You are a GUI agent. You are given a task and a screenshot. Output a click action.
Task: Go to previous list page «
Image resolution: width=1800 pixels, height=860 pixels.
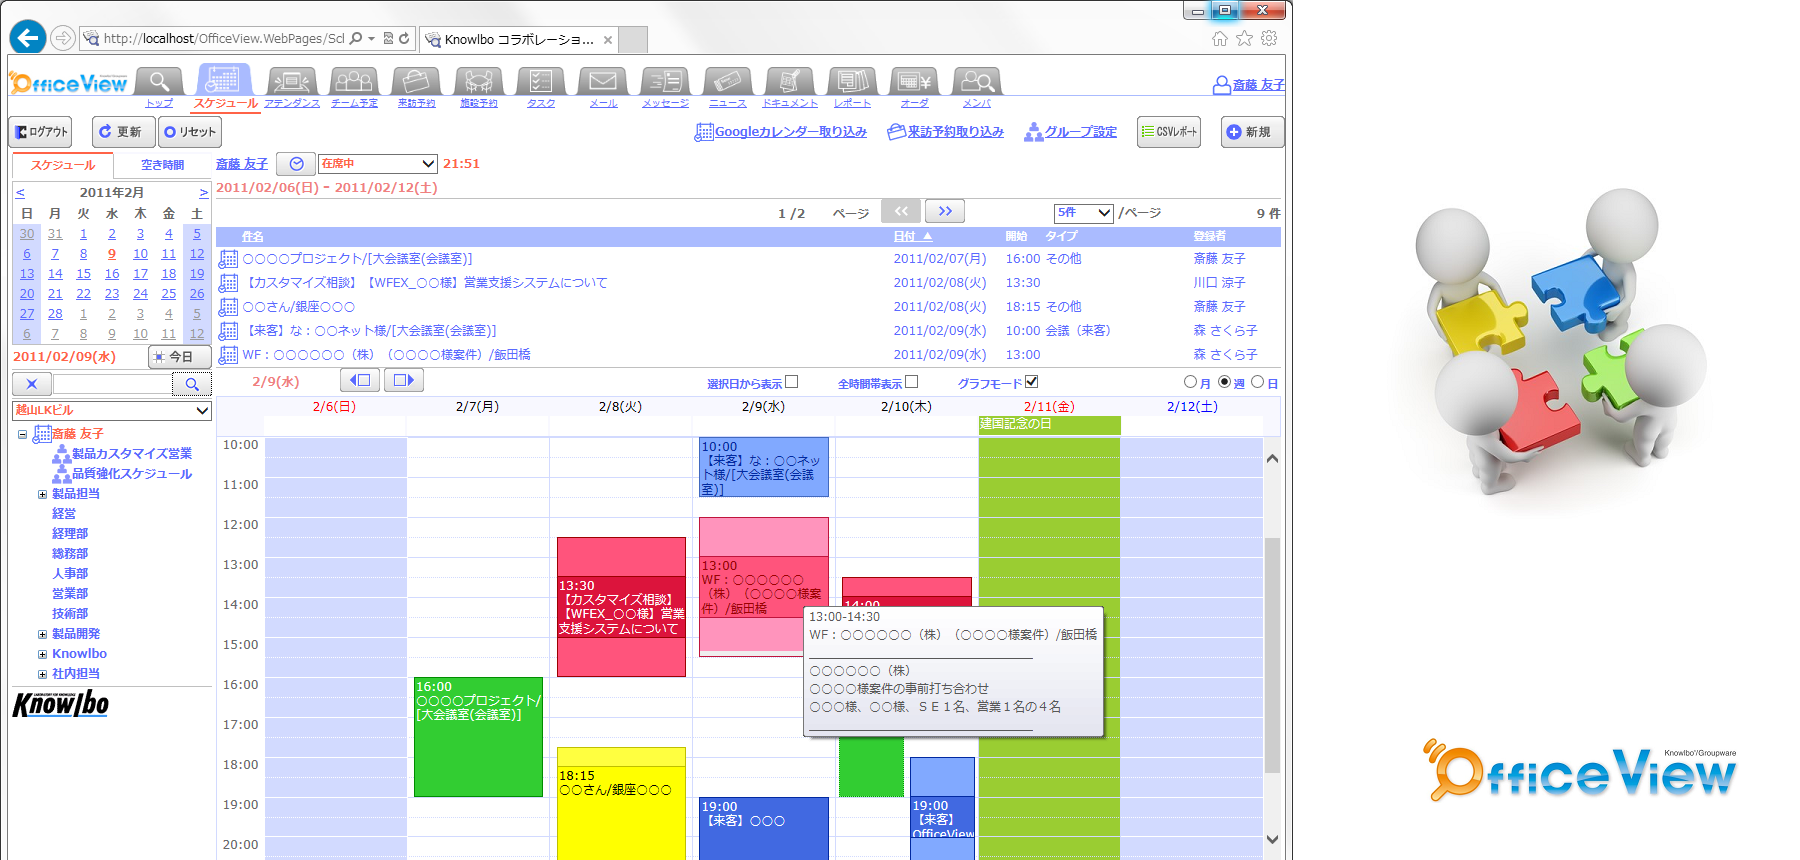coord(901,211)
